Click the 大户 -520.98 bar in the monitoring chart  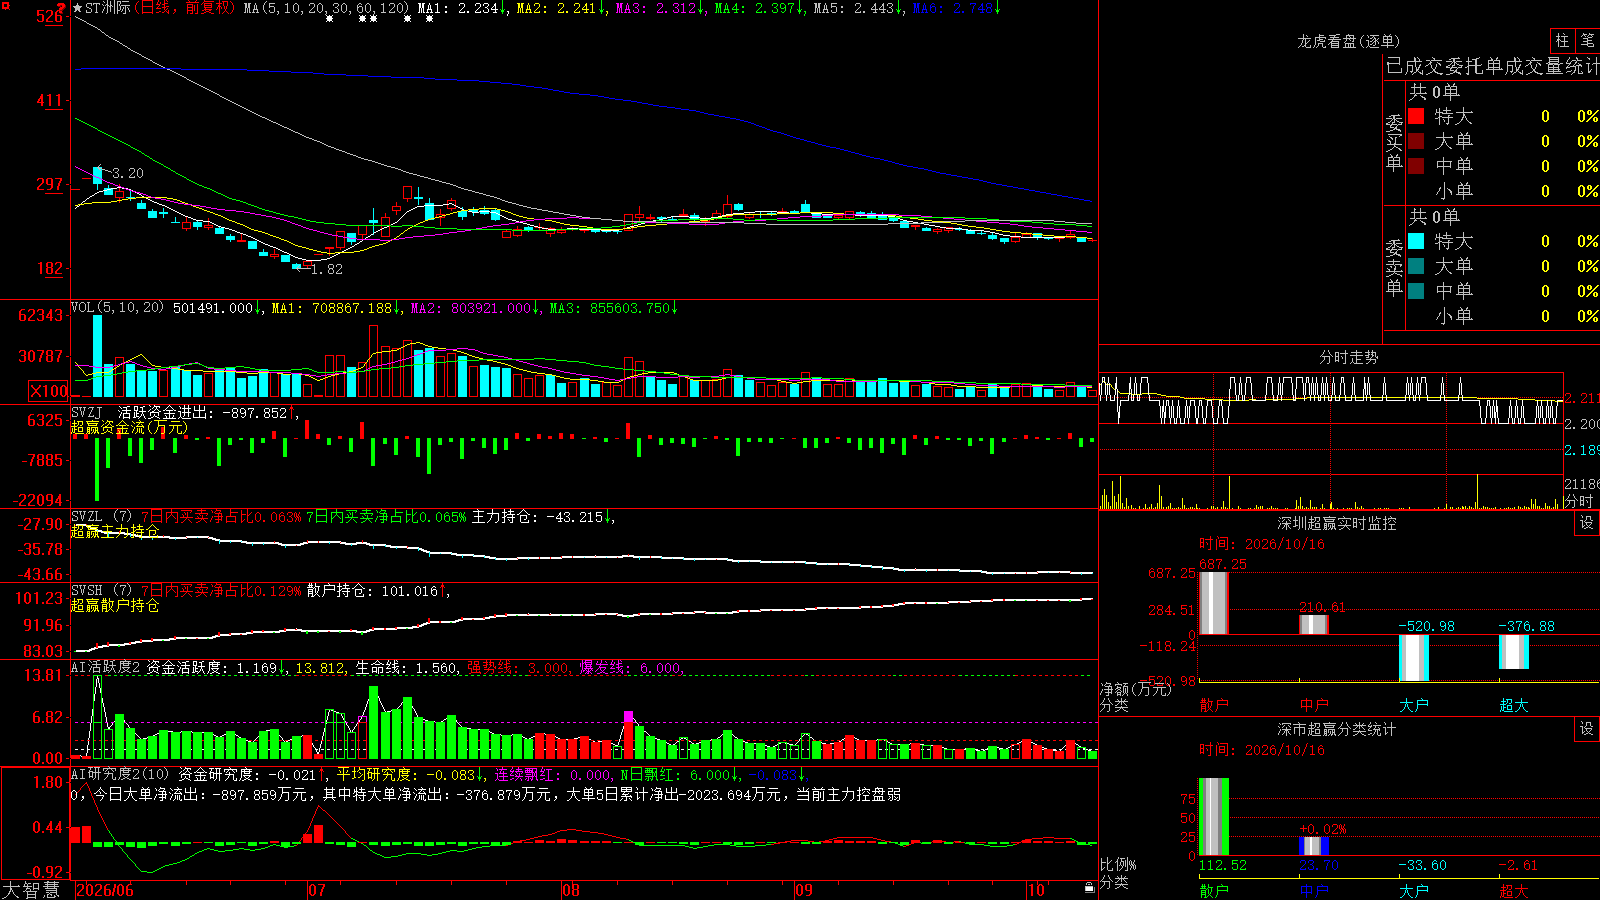(1414, 658)
